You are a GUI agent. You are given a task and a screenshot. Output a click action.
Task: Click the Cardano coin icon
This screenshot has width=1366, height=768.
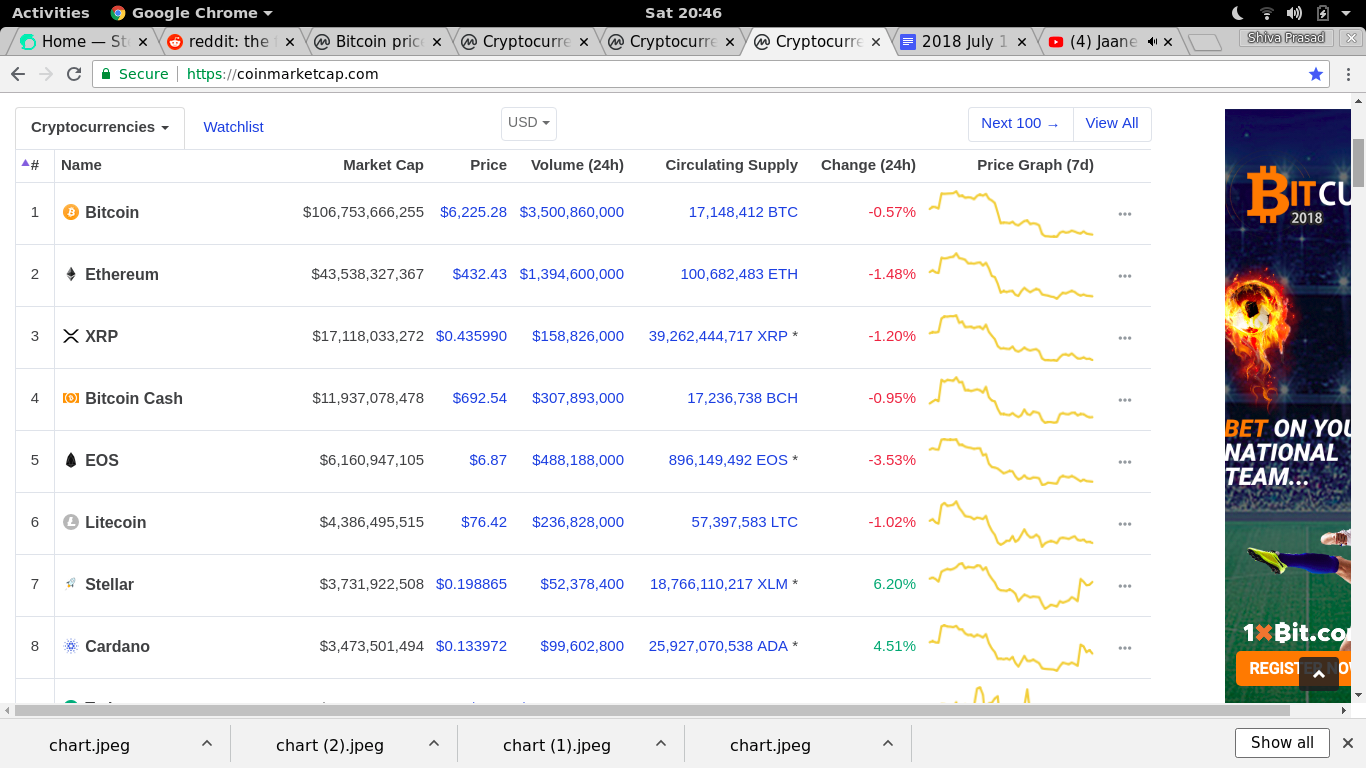click(71, 646)
